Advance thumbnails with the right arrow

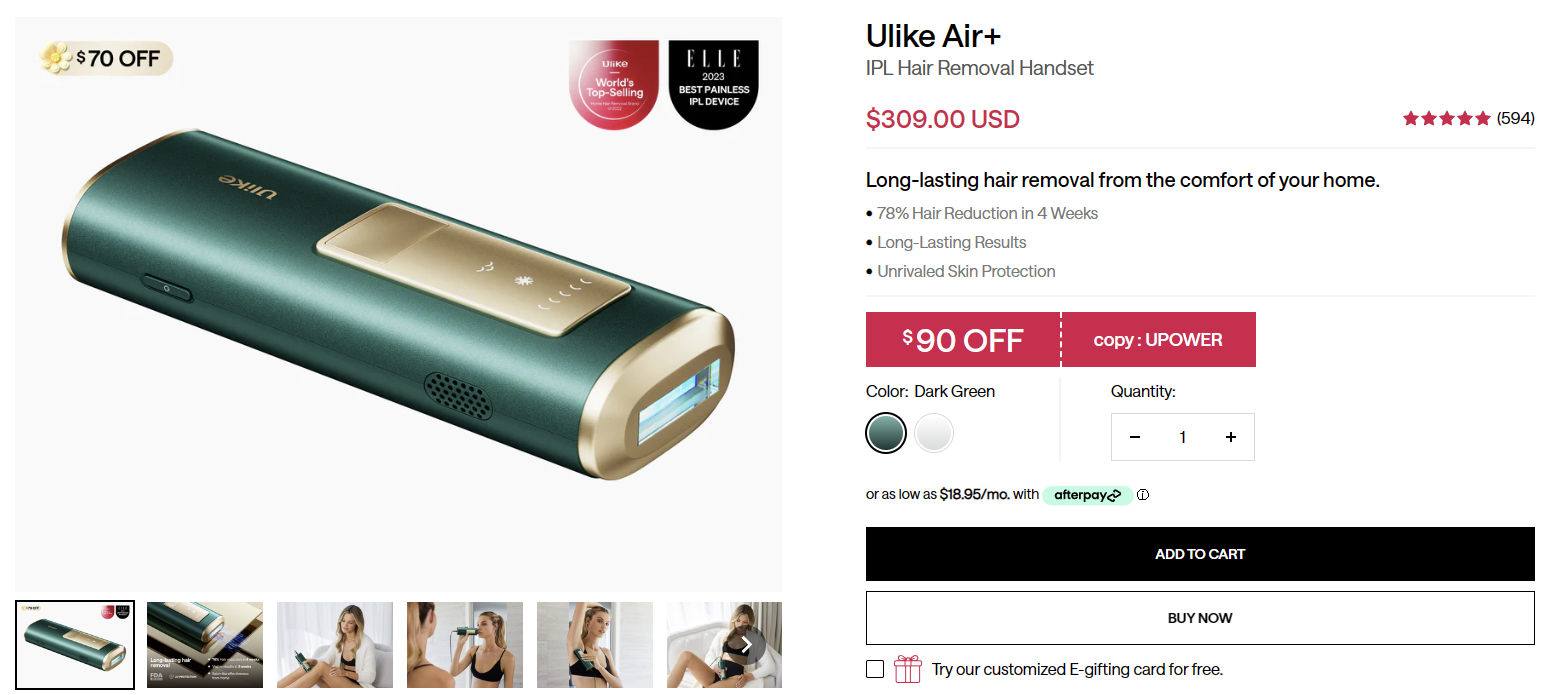click(x=745, y=645)
